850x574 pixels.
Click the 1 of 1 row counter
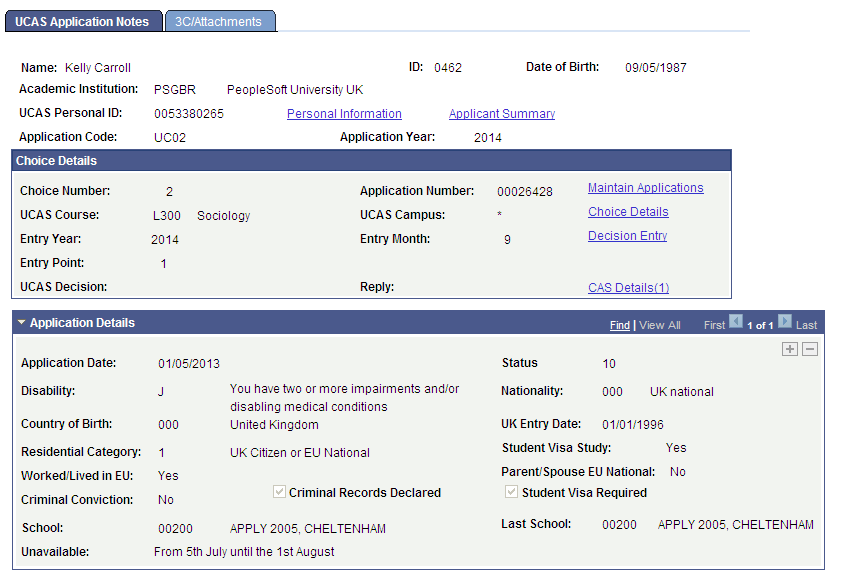tap(760, 325)
